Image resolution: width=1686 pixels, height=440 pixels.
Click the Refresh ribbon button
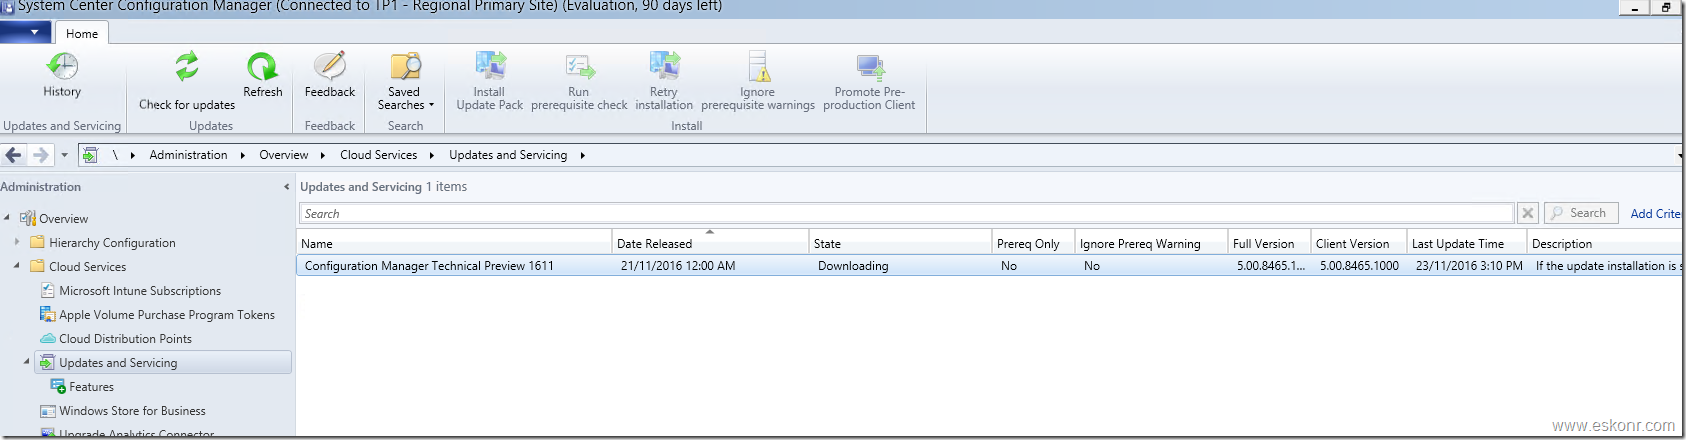point(263,75)
